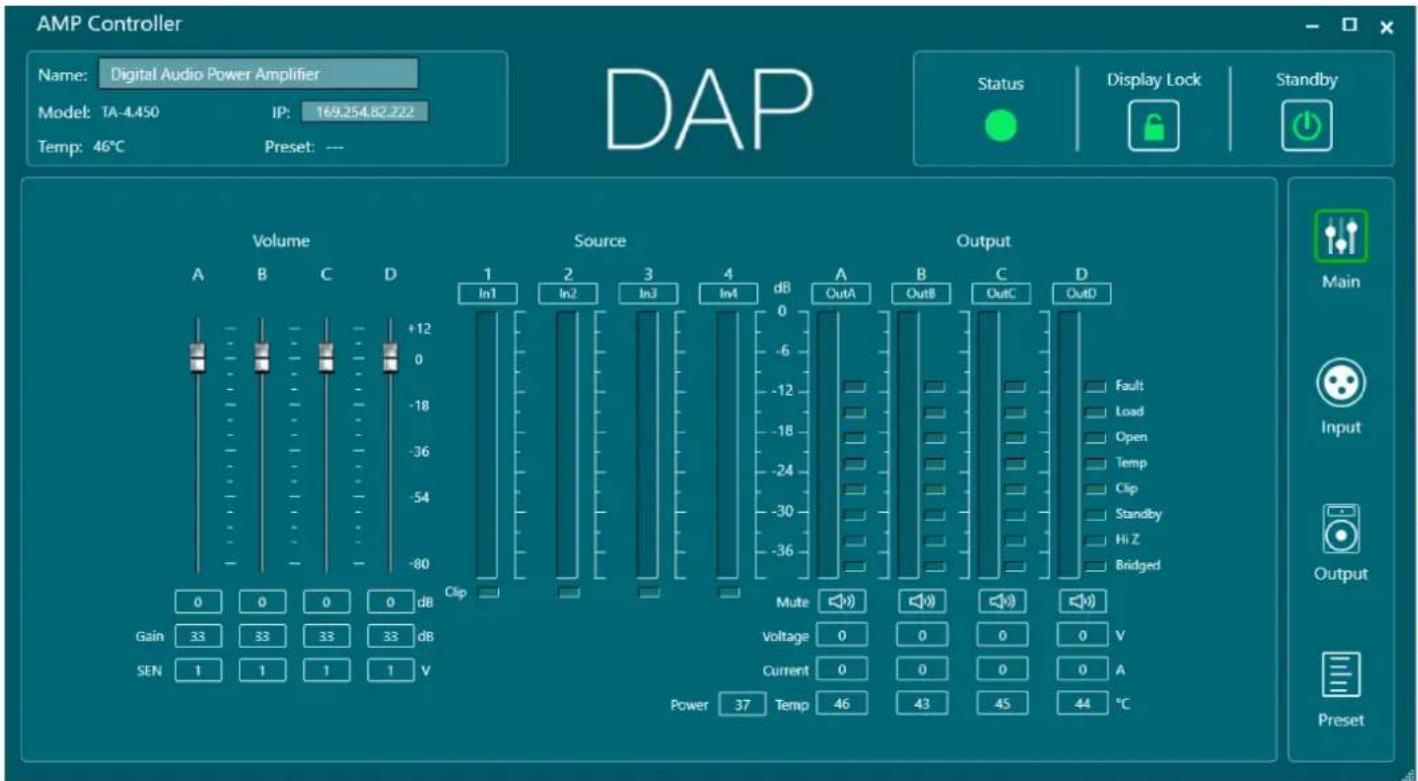This screenshot has width=1418, height=781.
Task: Click channel C volume dB value box
Action: point(326,603)
